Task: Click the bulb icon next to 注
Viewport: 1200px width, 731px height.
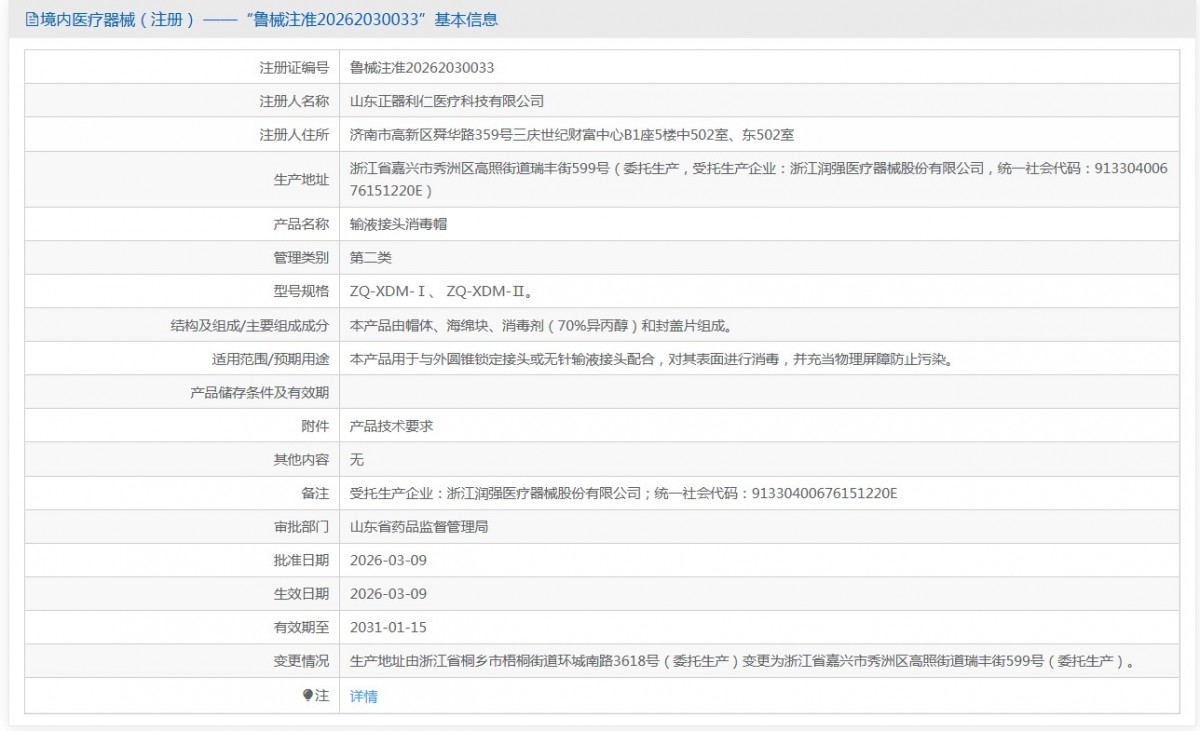Action: [308, 696]
